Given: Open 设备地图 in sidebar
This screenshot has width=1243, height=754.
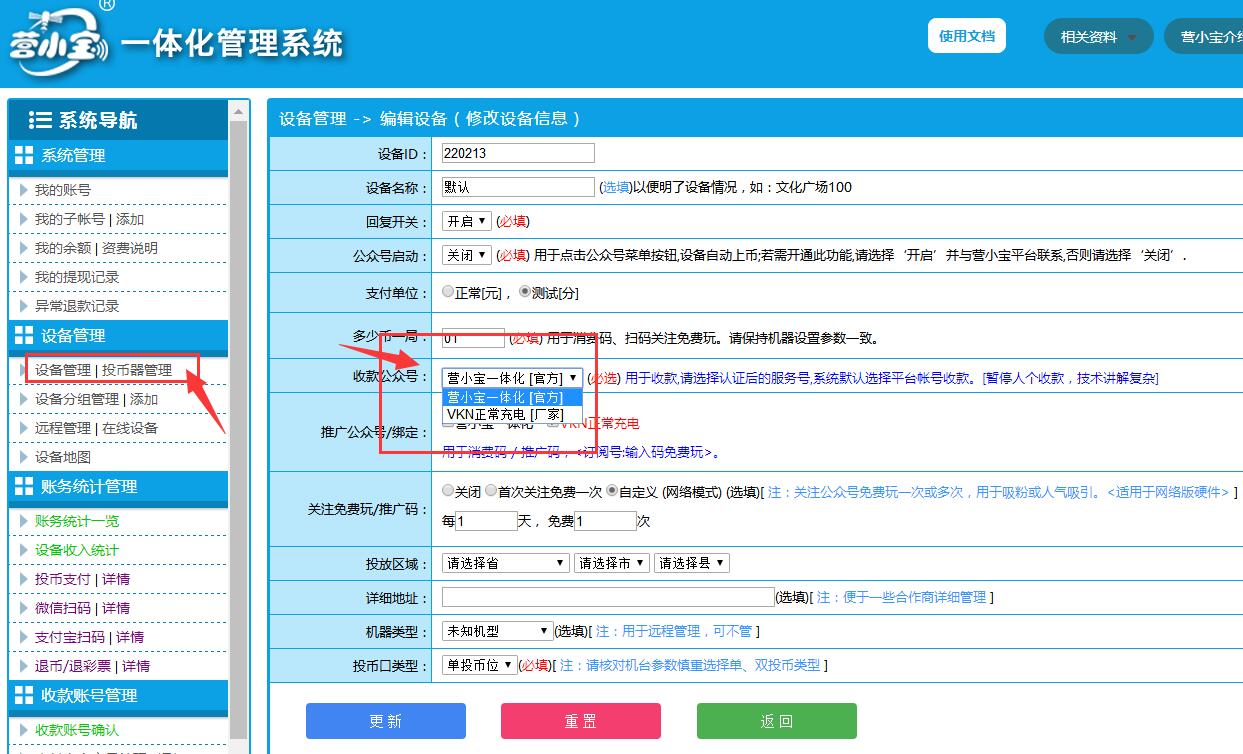Looking at the screenshot, I should click(x=63, y=457).
